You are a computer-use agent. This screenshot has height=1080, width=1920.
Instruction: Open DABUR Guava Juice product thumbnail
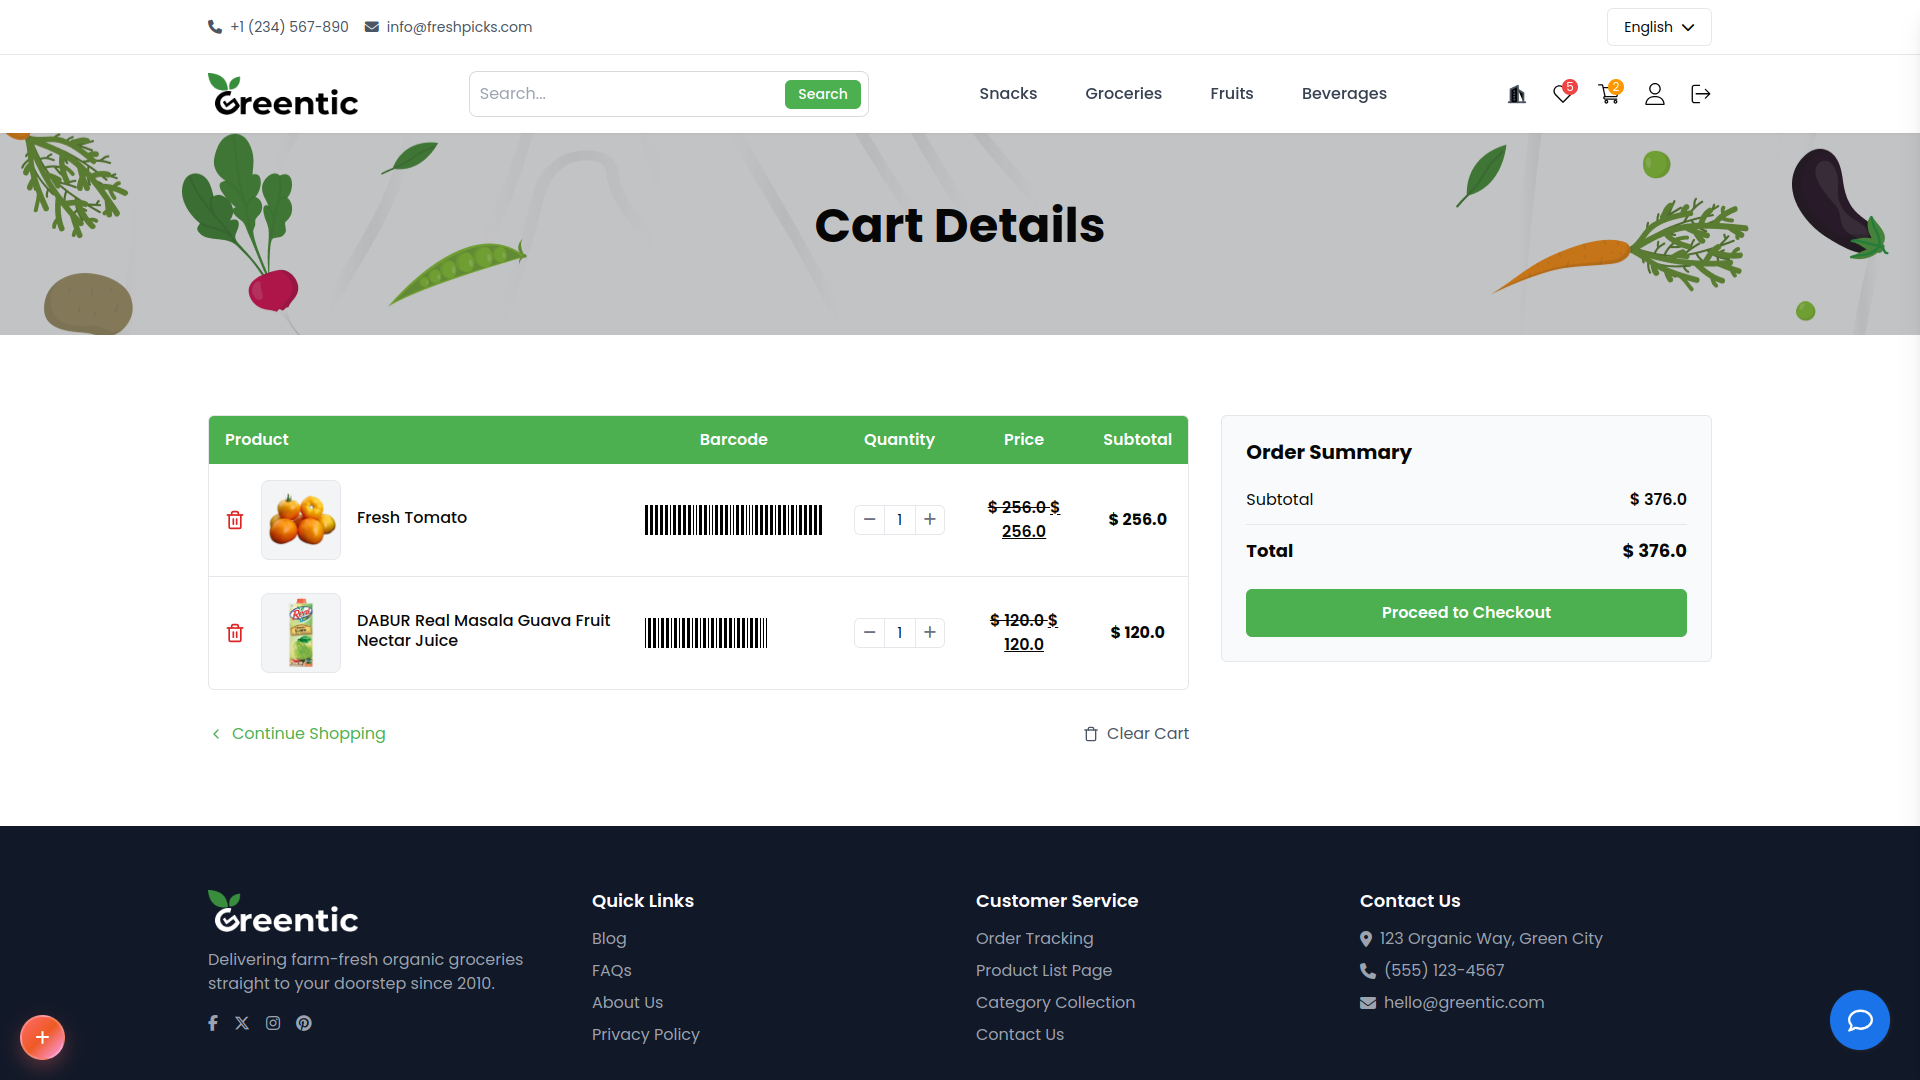pyautogui.click(x=301, y=633)
